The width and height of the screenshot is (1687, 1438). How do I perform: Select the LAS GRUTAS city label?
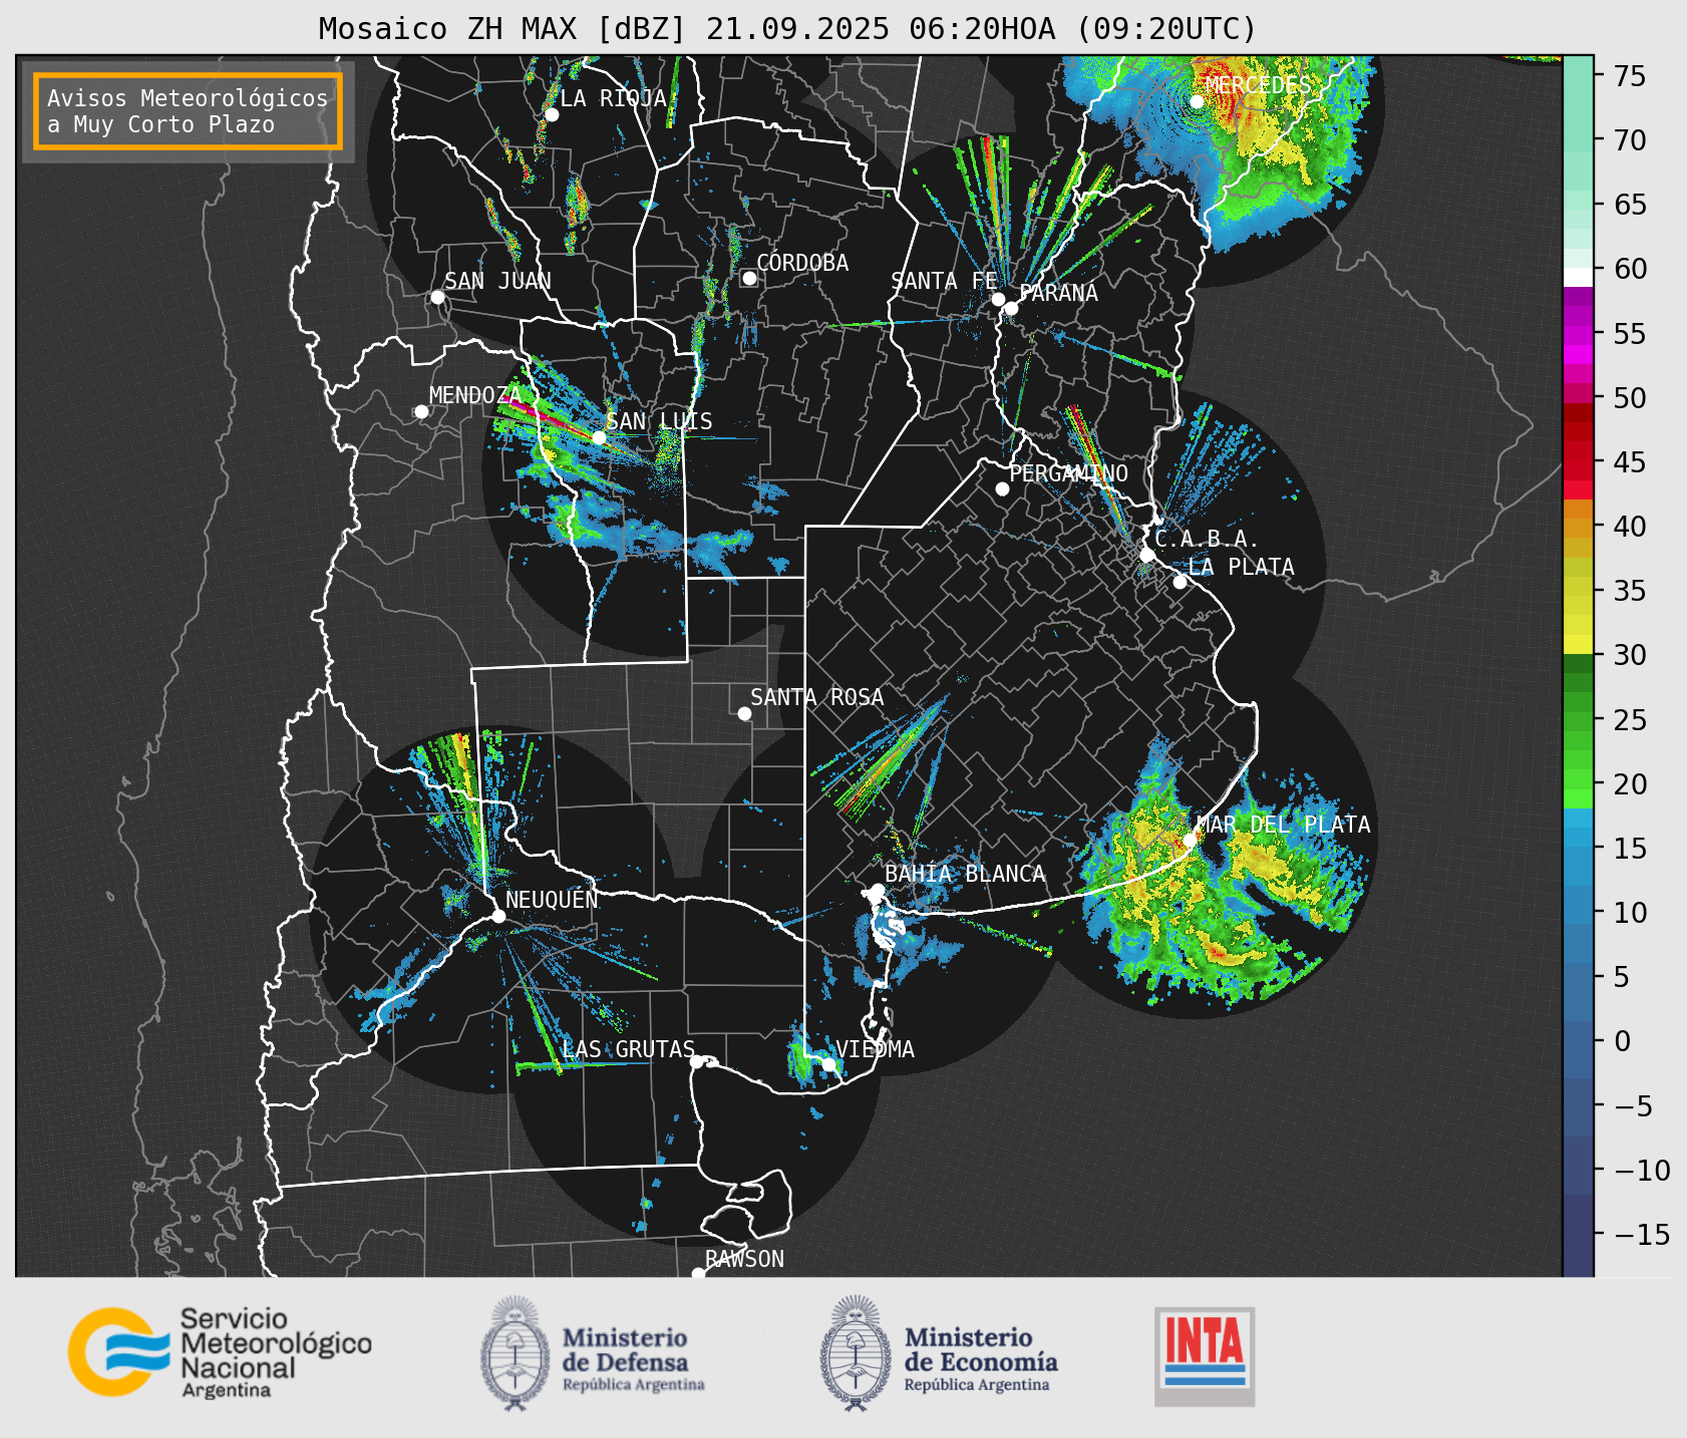[x=628, y=1049]
